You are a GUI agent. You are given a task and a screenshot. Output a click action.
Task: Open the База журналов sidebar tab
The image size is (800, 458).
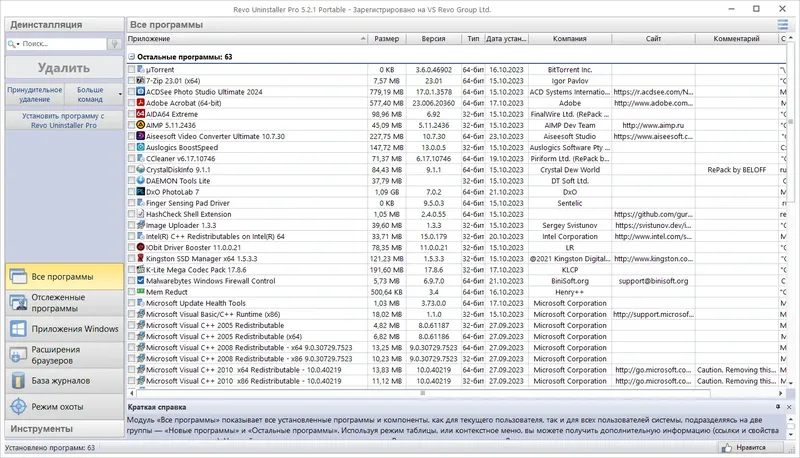pyautogui.click(x=64, y=380)
